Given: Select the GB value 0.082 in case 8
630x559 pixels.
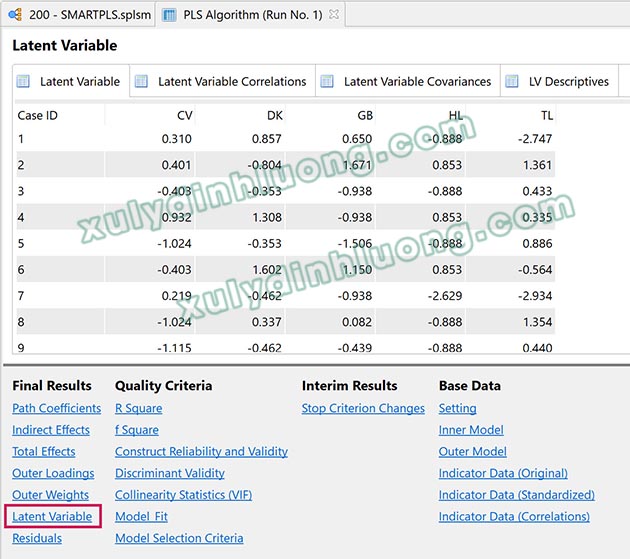Looking at the screenshot, I should tap(357, 322).
